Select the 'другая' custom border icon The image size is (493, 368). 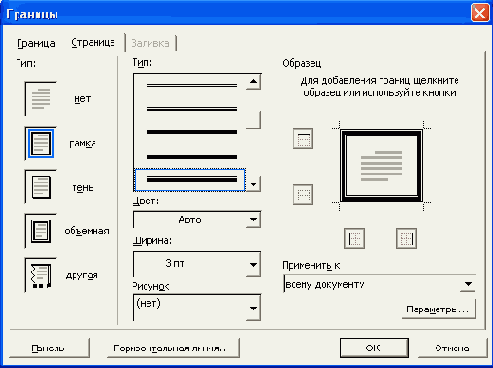41,275
